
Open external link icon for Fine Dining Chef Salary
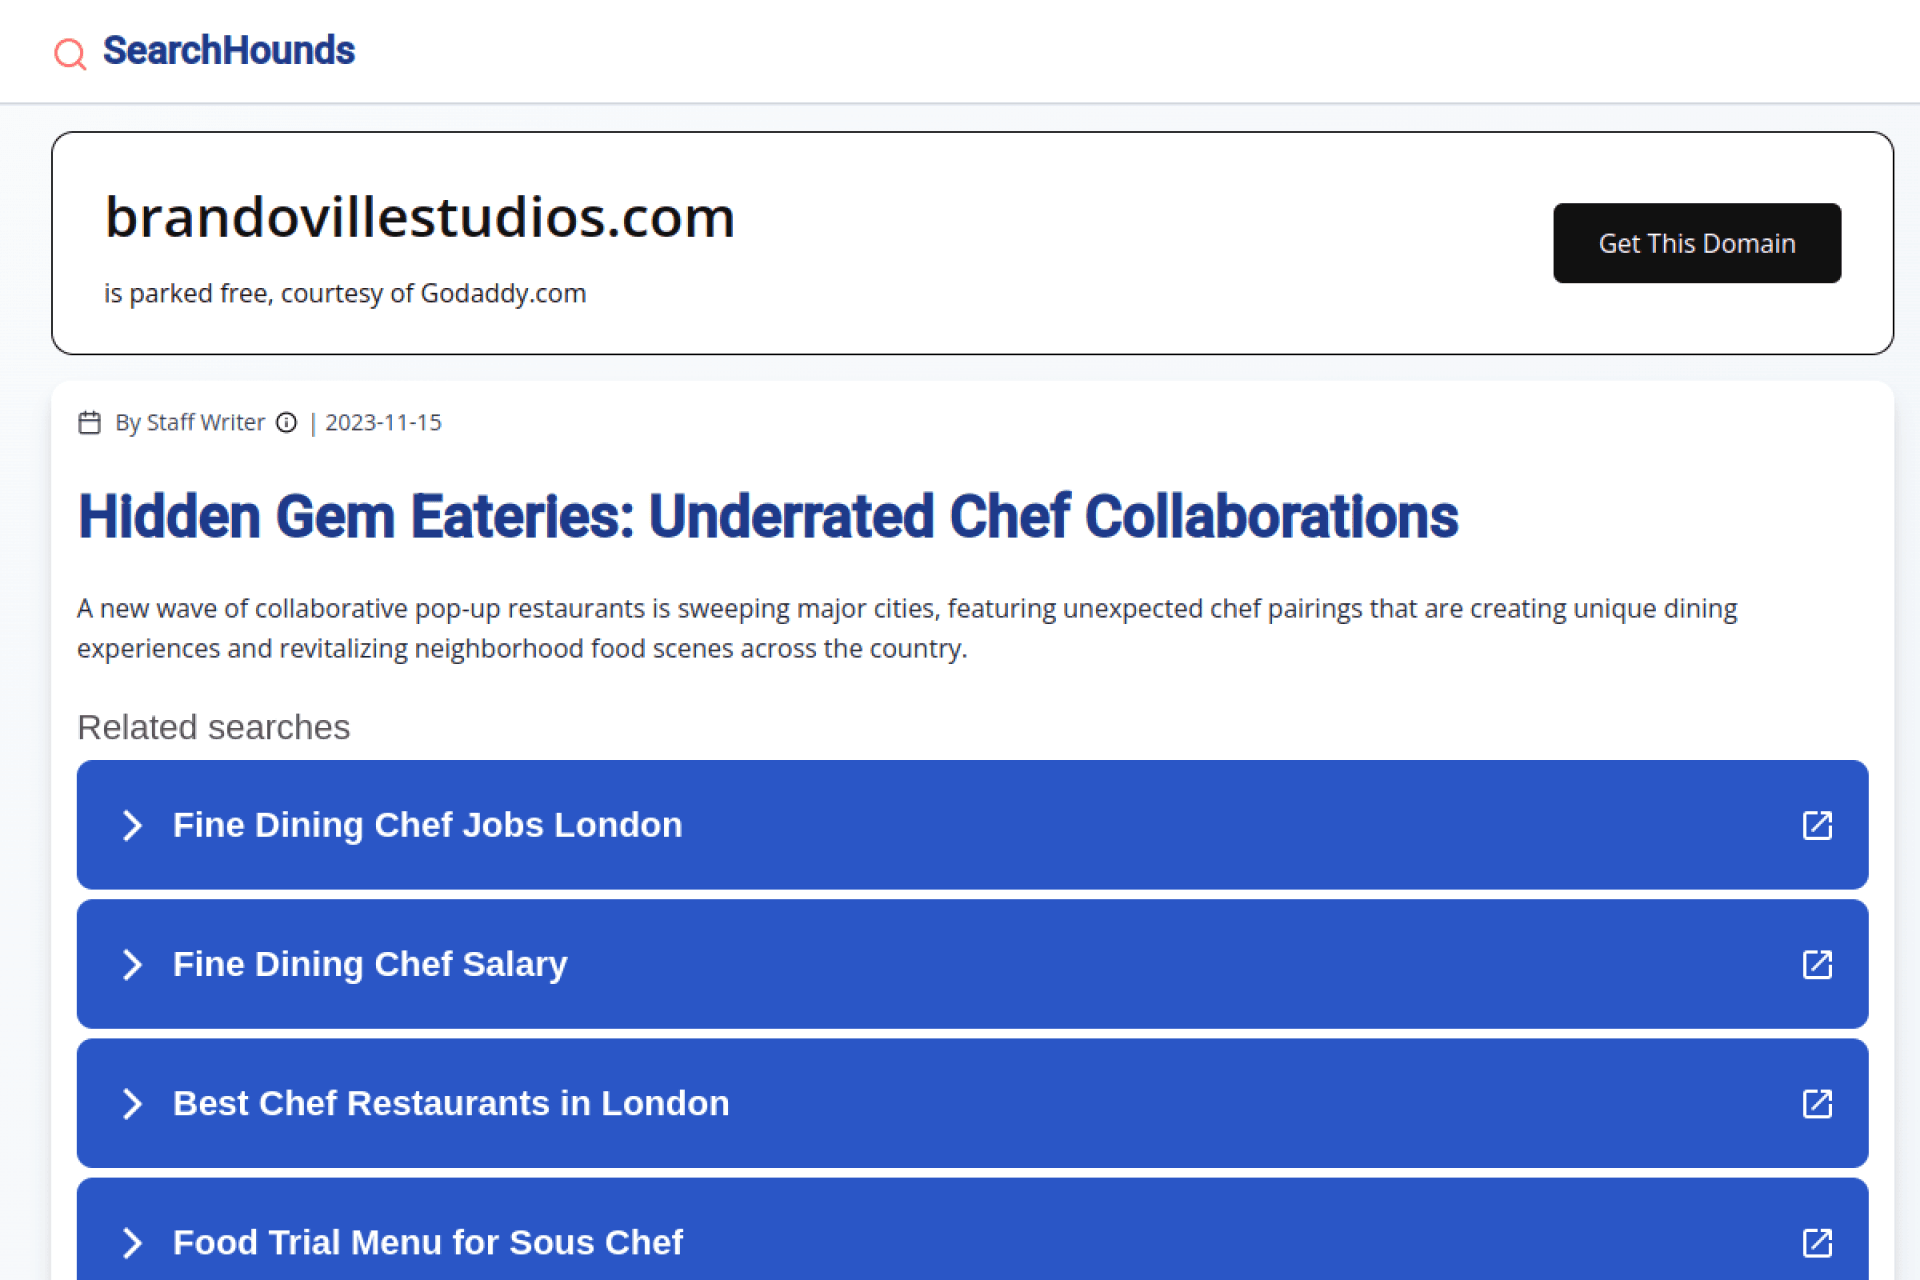point(1816,964)
